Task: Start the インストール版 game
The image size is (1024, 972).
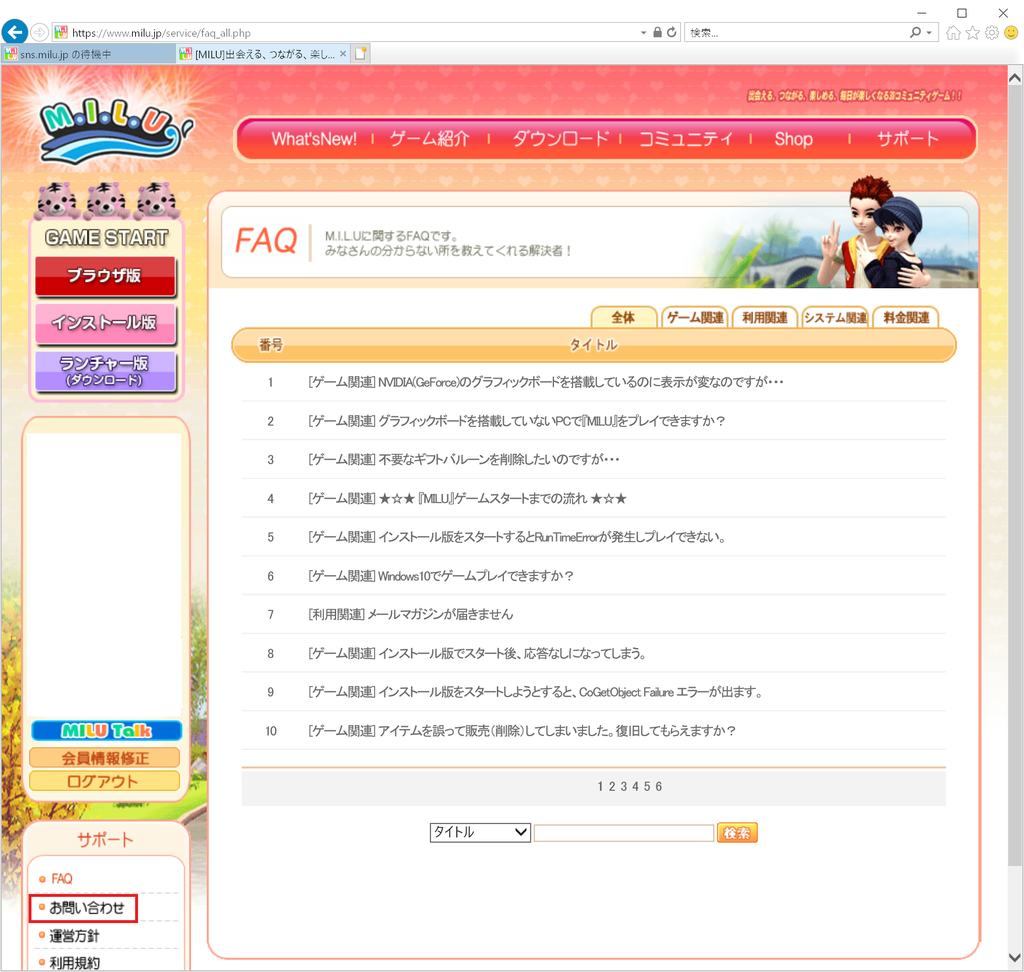Action: 105,323
